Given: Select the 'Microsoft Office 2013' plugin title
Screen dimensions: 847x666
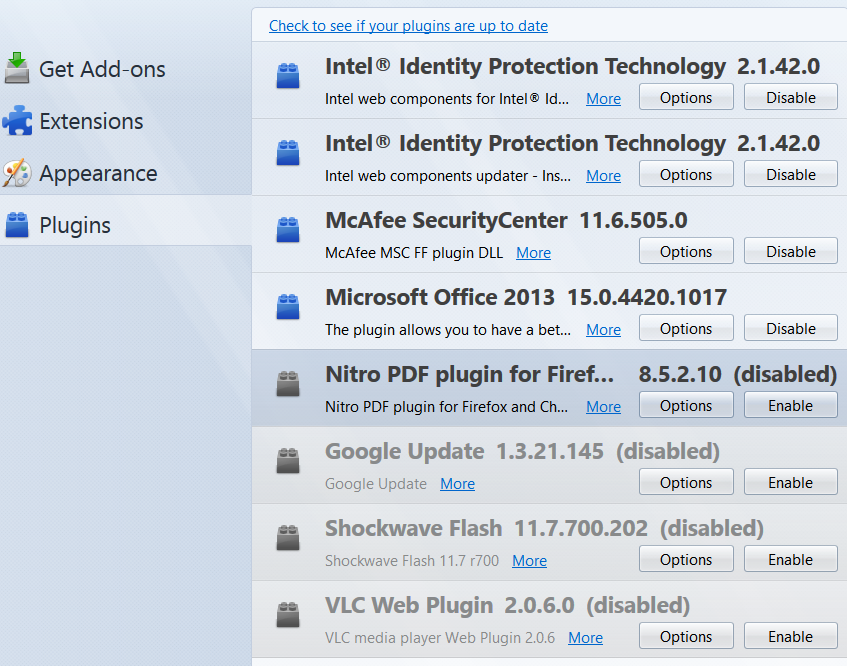Looking at the screenshot, I should click(x=440, y=297).
